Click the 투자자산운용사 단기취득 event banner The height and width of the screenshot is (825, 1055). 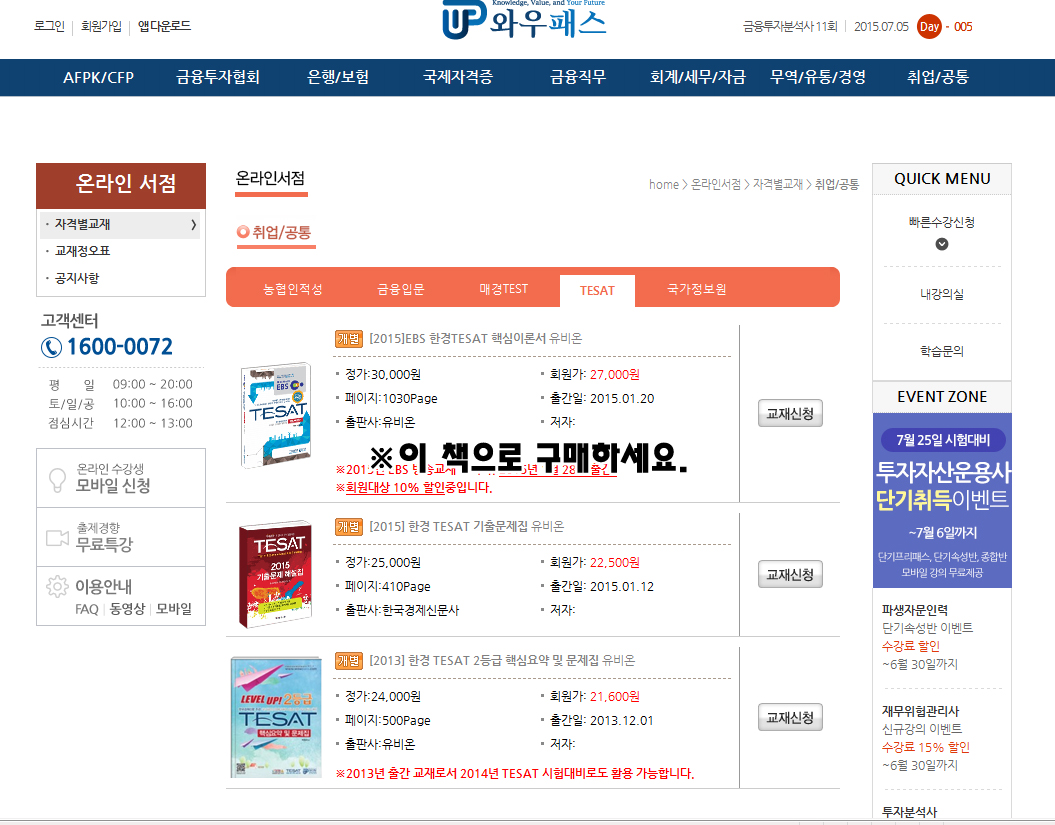pyautogui.click(x=941, y=500)
